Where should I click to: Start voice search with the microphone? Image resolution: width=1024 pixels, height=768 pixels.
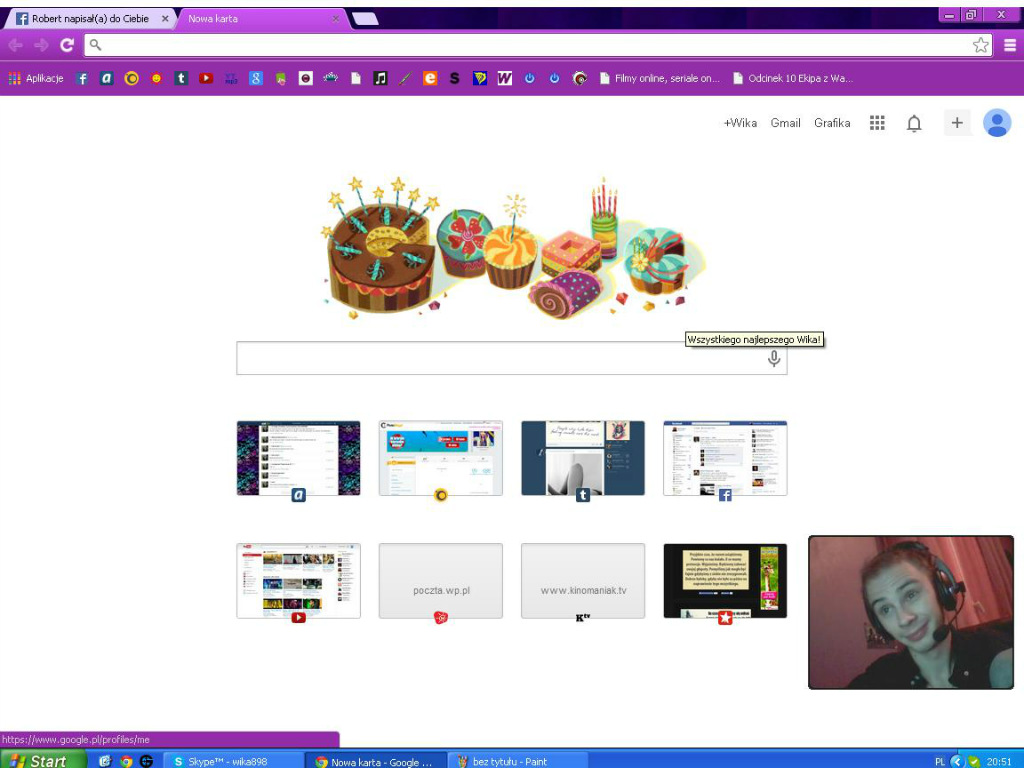[774, 359]
